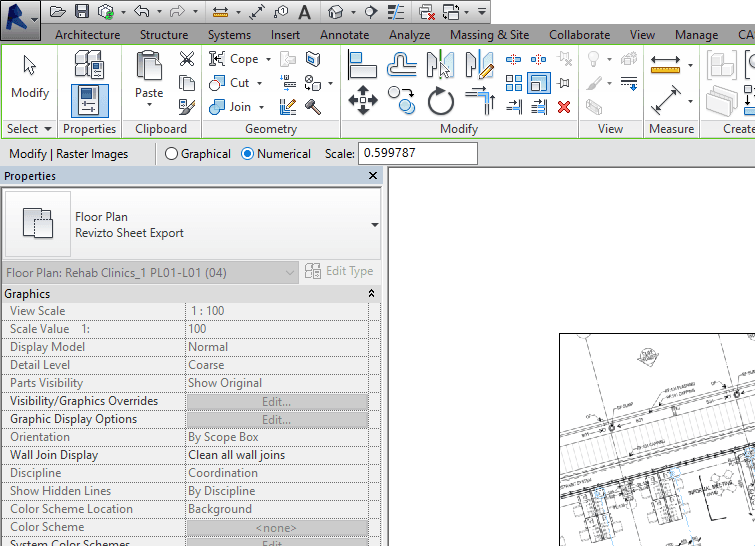Image resolution: width=755 pixels, height=546 pixels.
Task: Click the Measure Between Two References ruler icon
Action: (x=665, y=65)
